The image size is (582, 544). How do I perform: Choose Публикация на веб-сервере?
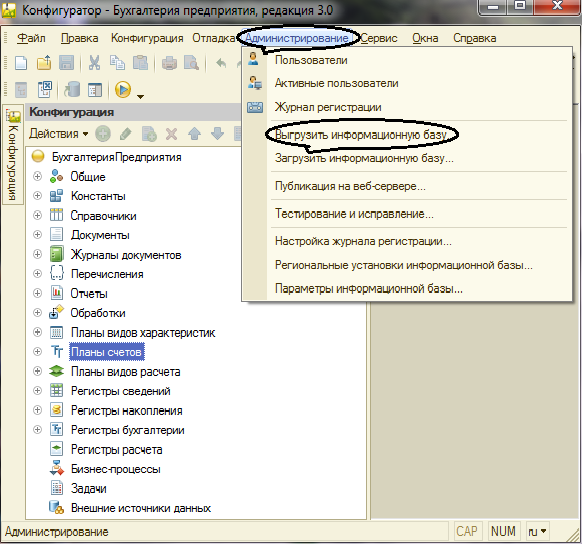[x=406, y=186]
